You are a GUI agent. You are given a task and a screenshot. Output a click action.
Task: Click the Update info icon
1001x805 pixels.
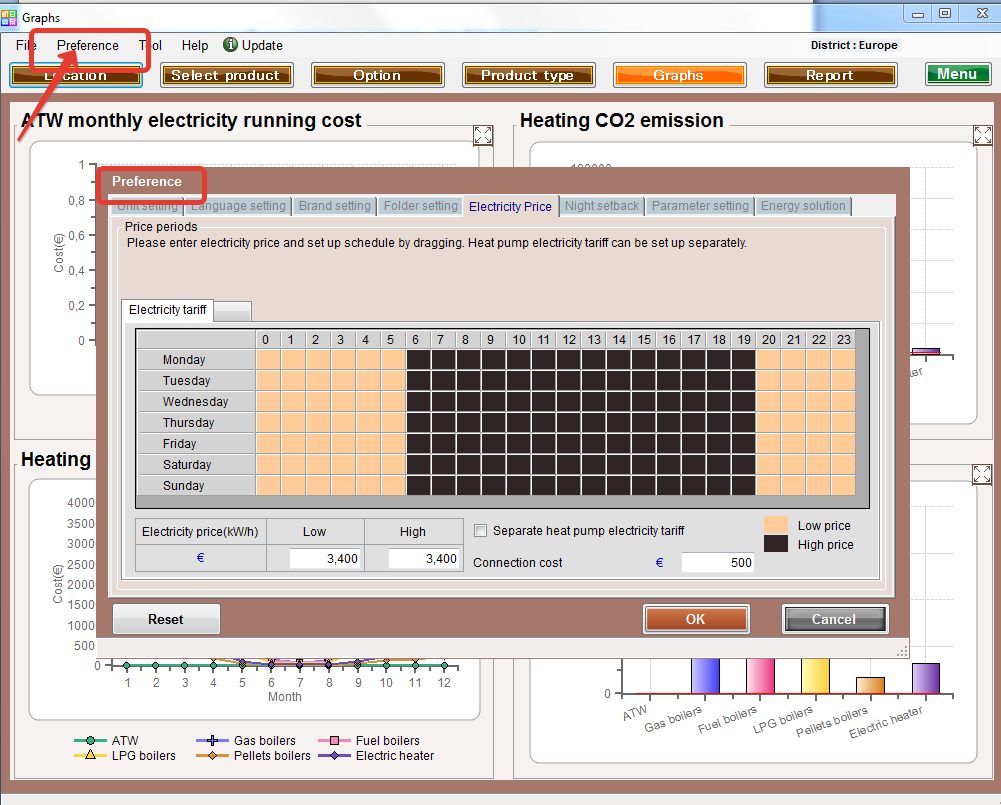pyautogui.click(x=230, y=45)
